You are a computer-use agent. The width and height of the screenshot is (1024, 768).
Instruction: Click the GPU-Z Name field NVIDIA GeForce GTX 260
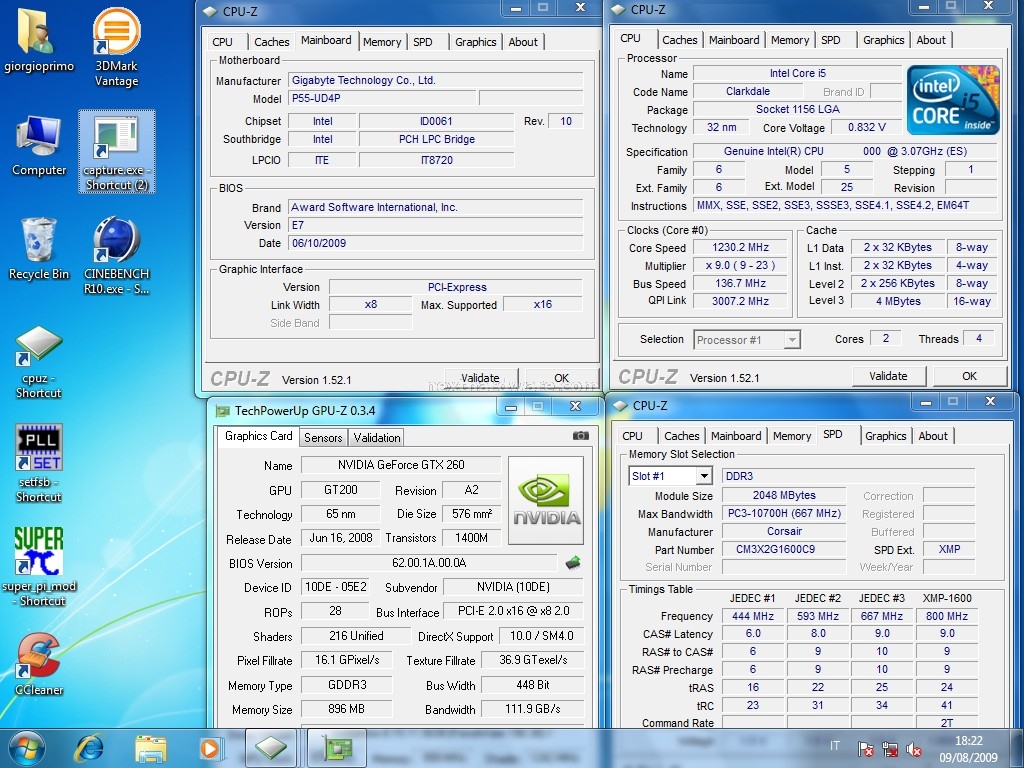401,465
